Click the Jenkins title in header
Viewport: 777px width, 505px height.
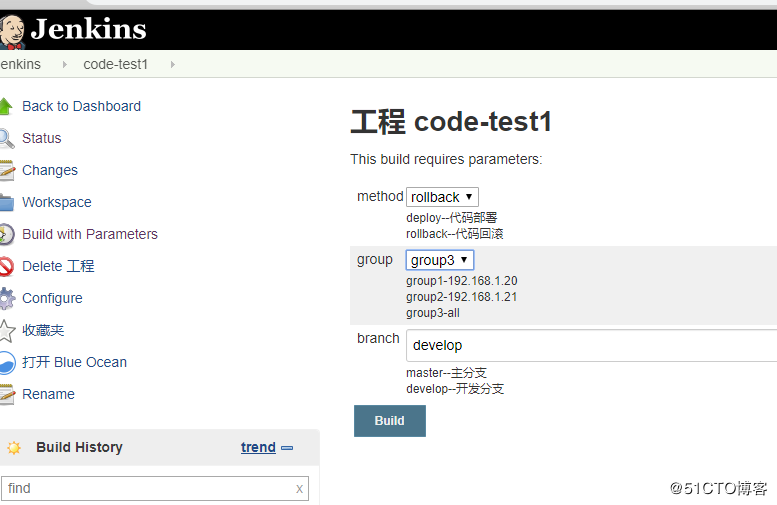88,29
